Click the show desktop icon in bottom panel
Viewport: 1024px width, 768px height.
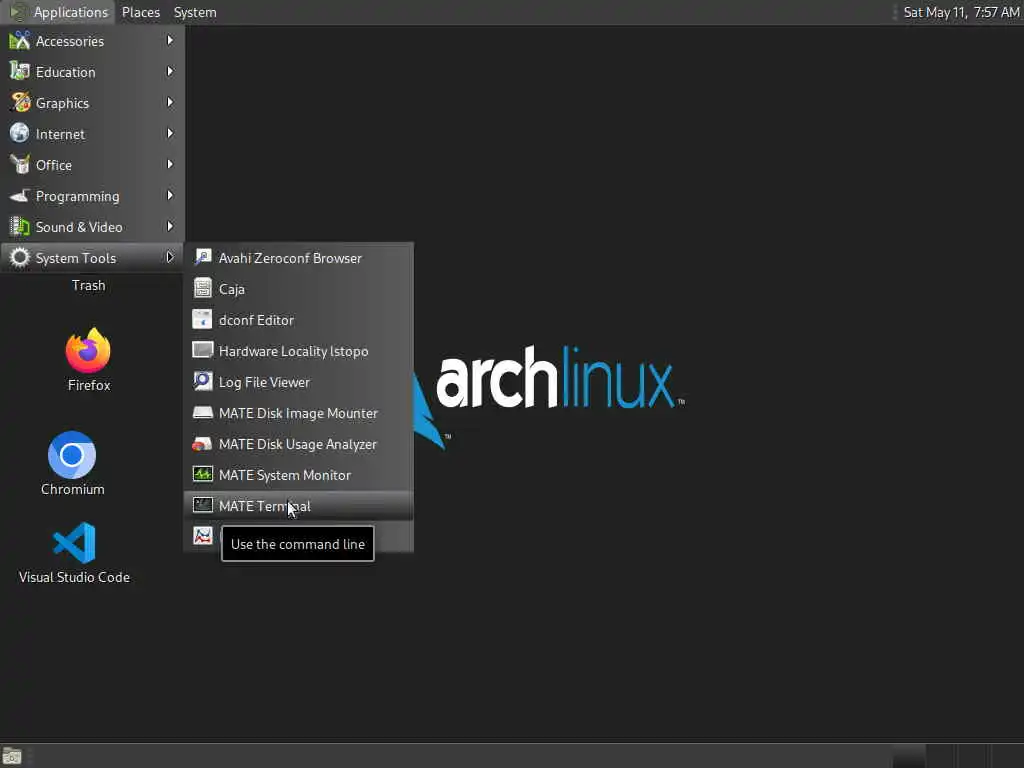pyautogui.click(x=12, y=756)
